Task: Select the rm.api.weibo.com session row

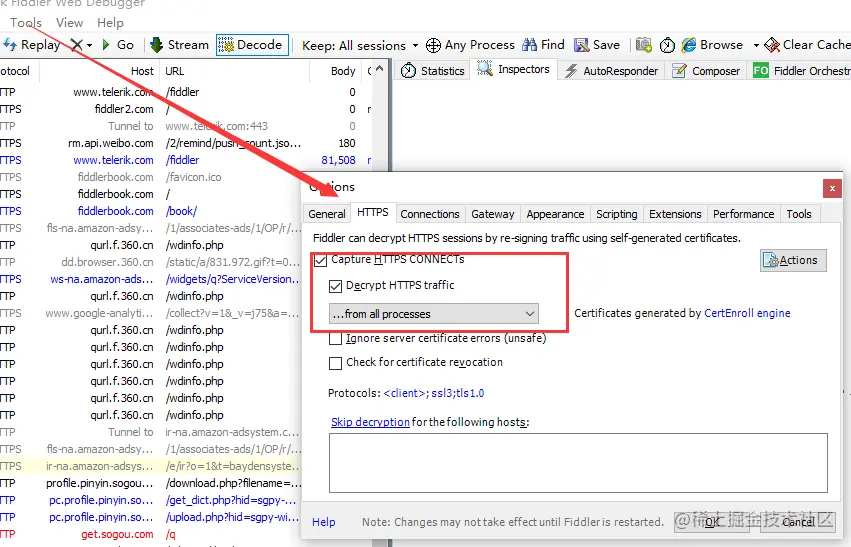Action: [x=186, y=143]
